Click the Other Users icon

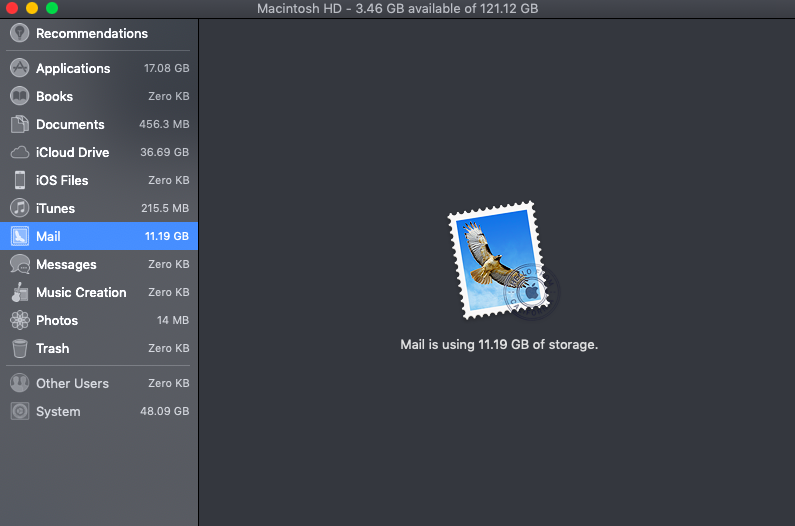(x=20, y=383)
